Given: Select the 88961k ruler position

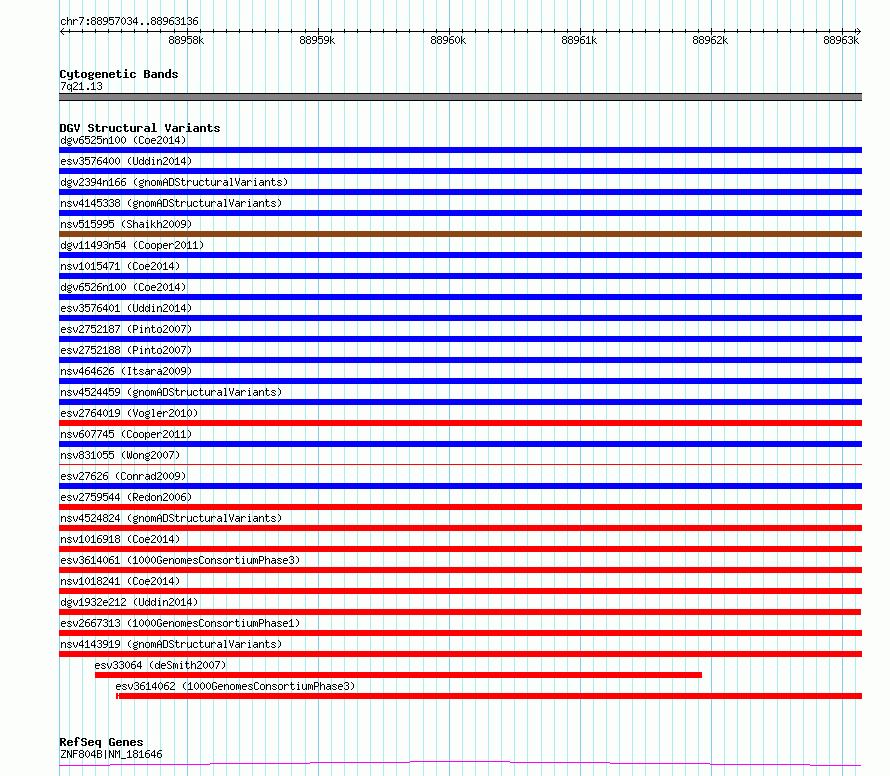Looking at the screenshot, I should click(579, 40).
